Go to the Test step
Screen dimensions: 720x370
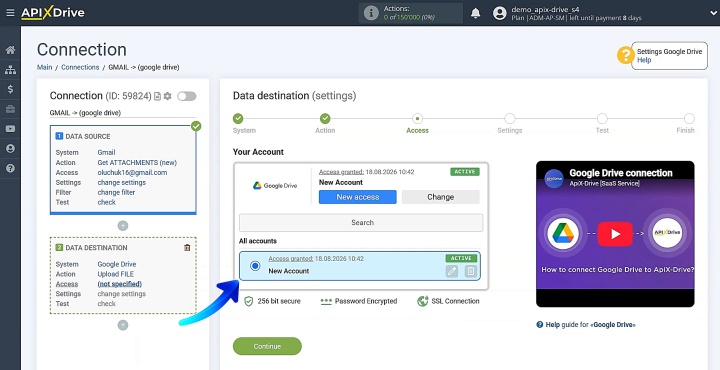[602, 119]
